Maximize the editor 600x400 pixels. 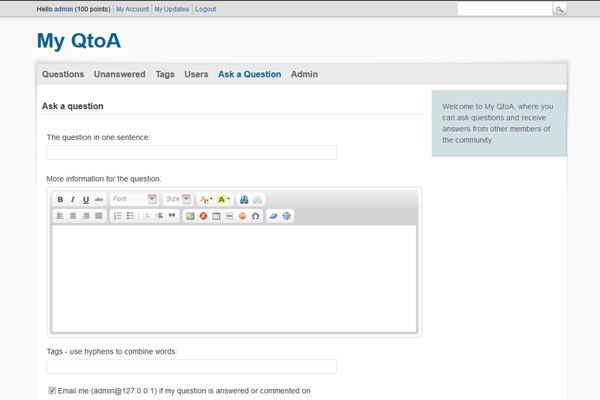pyautogui.click(x=286, y=216)
